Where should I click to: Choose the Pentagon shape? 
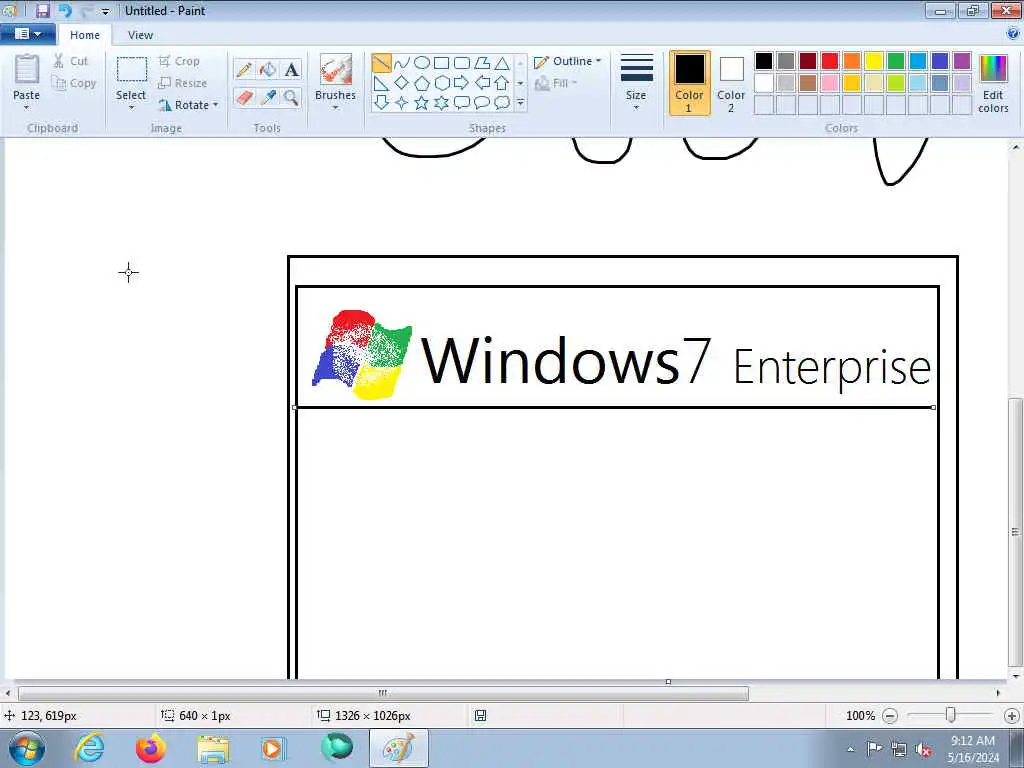click(422, 83)
